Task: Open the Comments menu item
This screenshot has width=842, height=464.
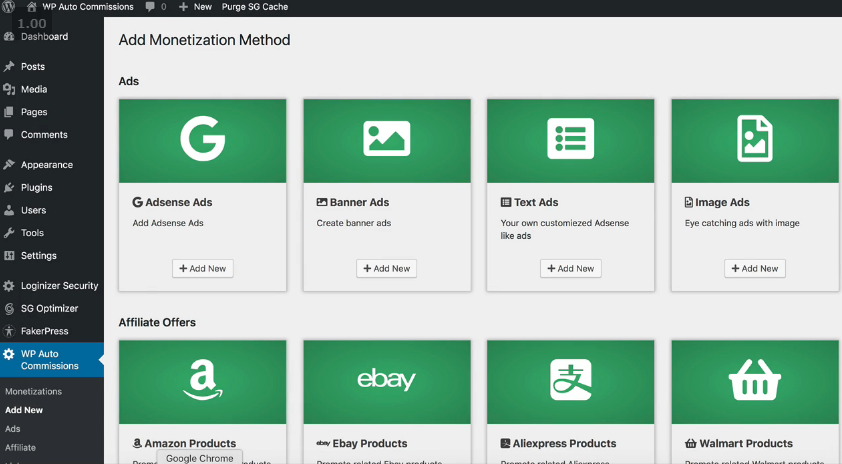Action: click(44, 134)
